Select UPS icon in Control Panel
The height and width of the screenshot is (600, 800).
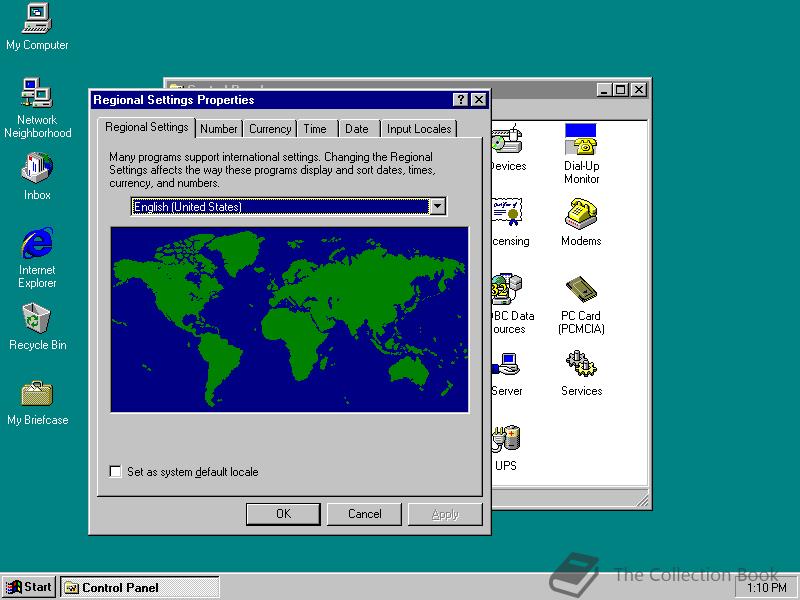point(506,448)
